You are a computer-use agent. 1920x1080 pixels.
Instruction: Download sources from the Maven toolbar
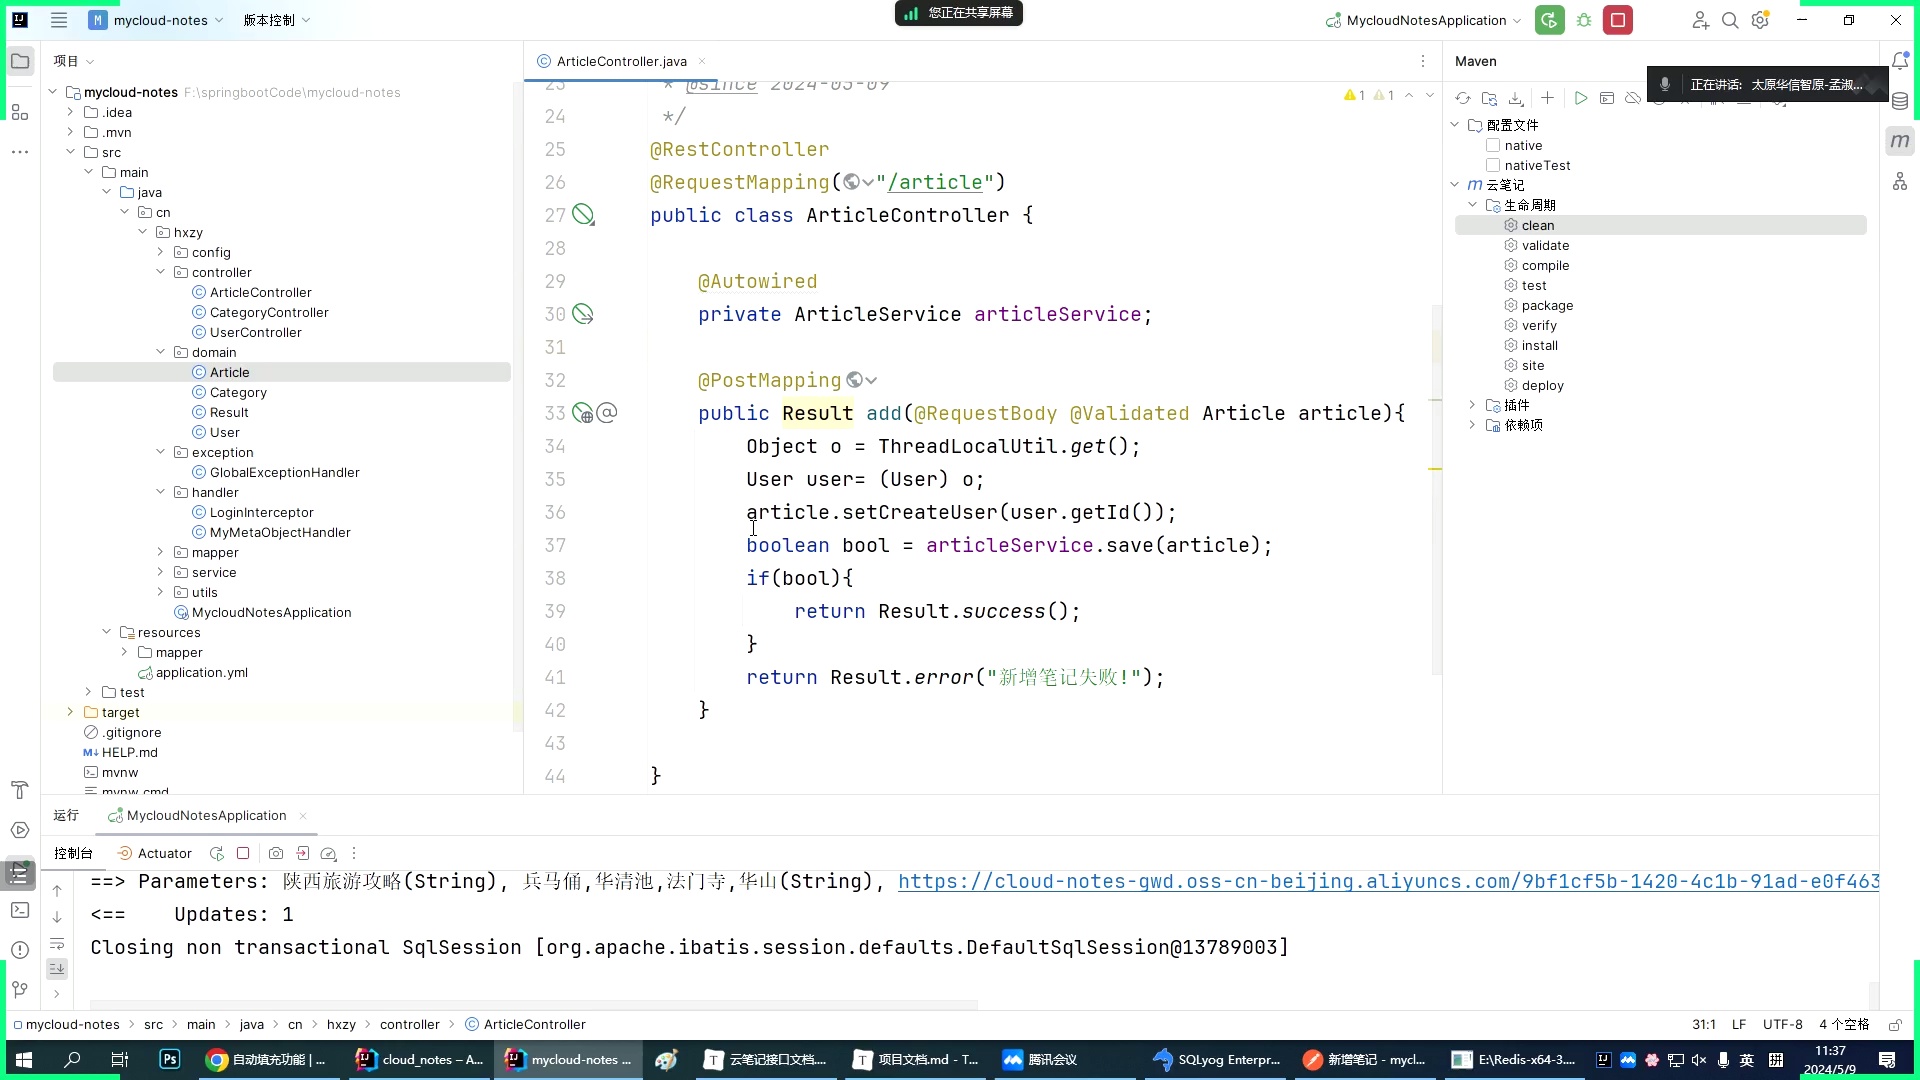pyautogui.click(x=1516, y=98)
